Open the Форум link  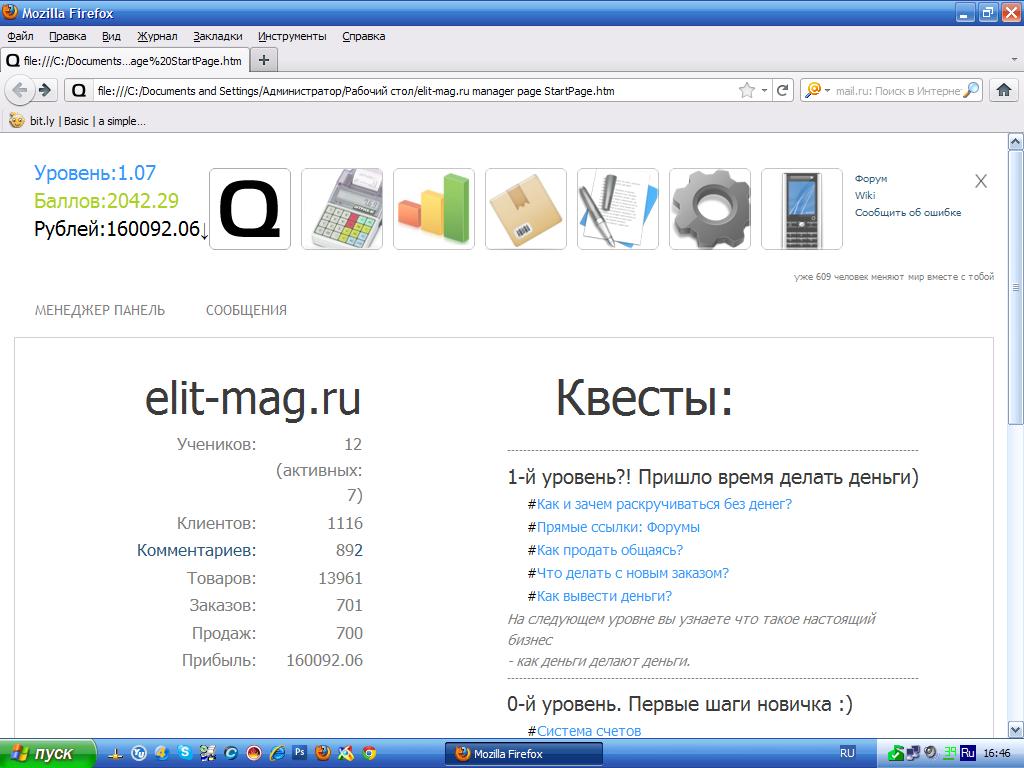pos(870,178)
